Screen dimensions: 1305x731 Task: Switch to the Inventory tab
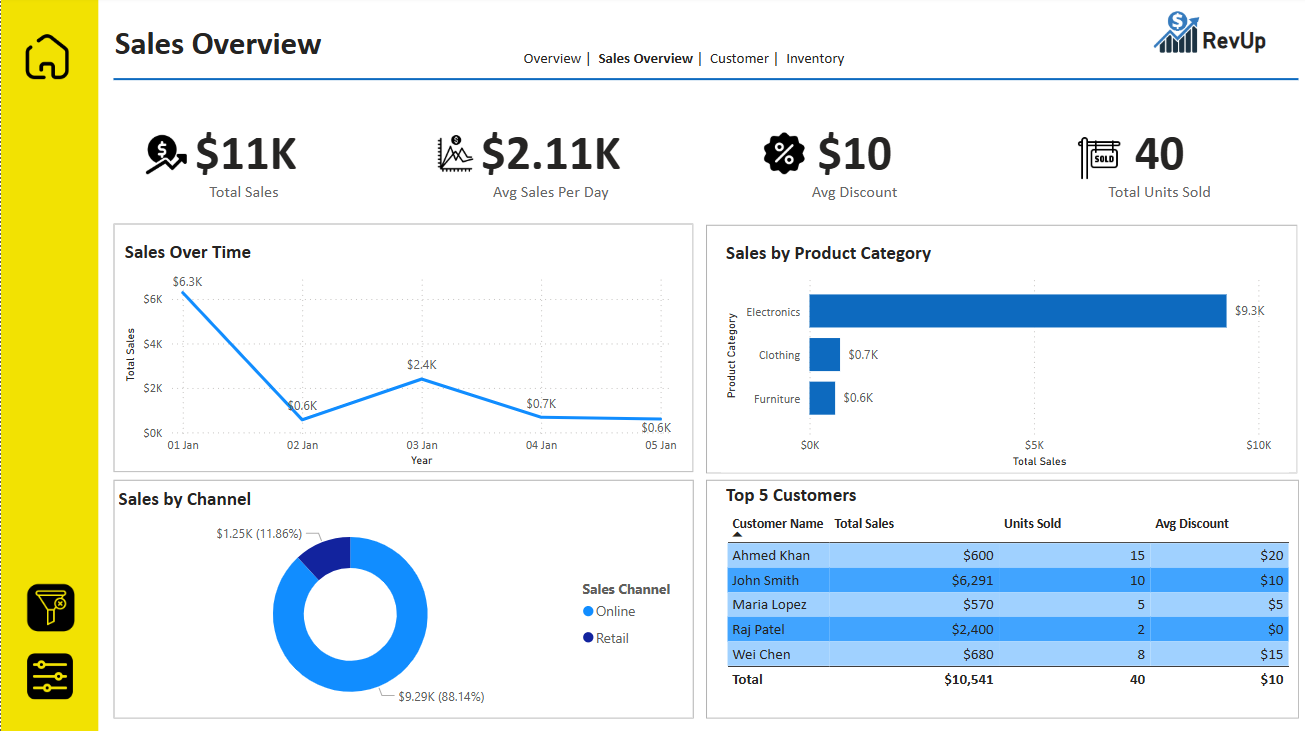pos(814,58)
